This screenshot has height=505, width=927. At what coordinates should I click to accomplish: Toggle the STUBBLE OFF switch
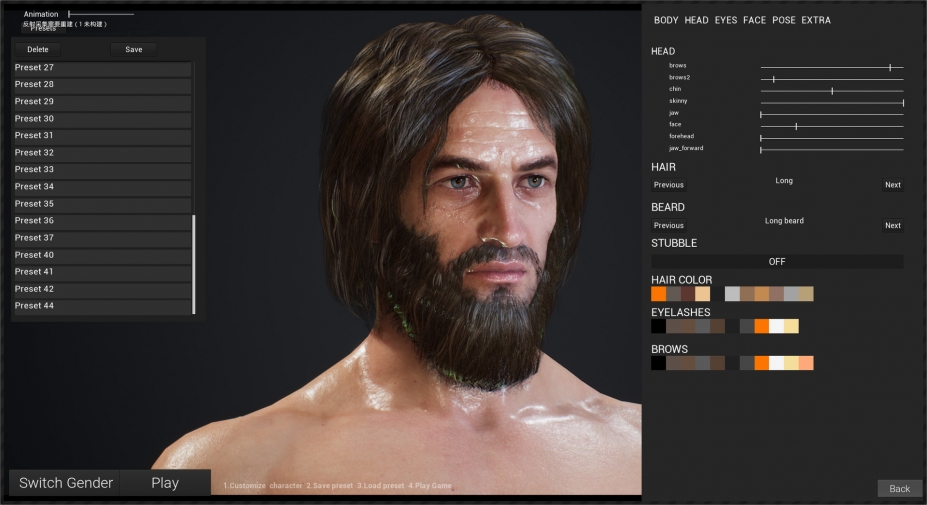pyautogui.click(x=777, y=261)
